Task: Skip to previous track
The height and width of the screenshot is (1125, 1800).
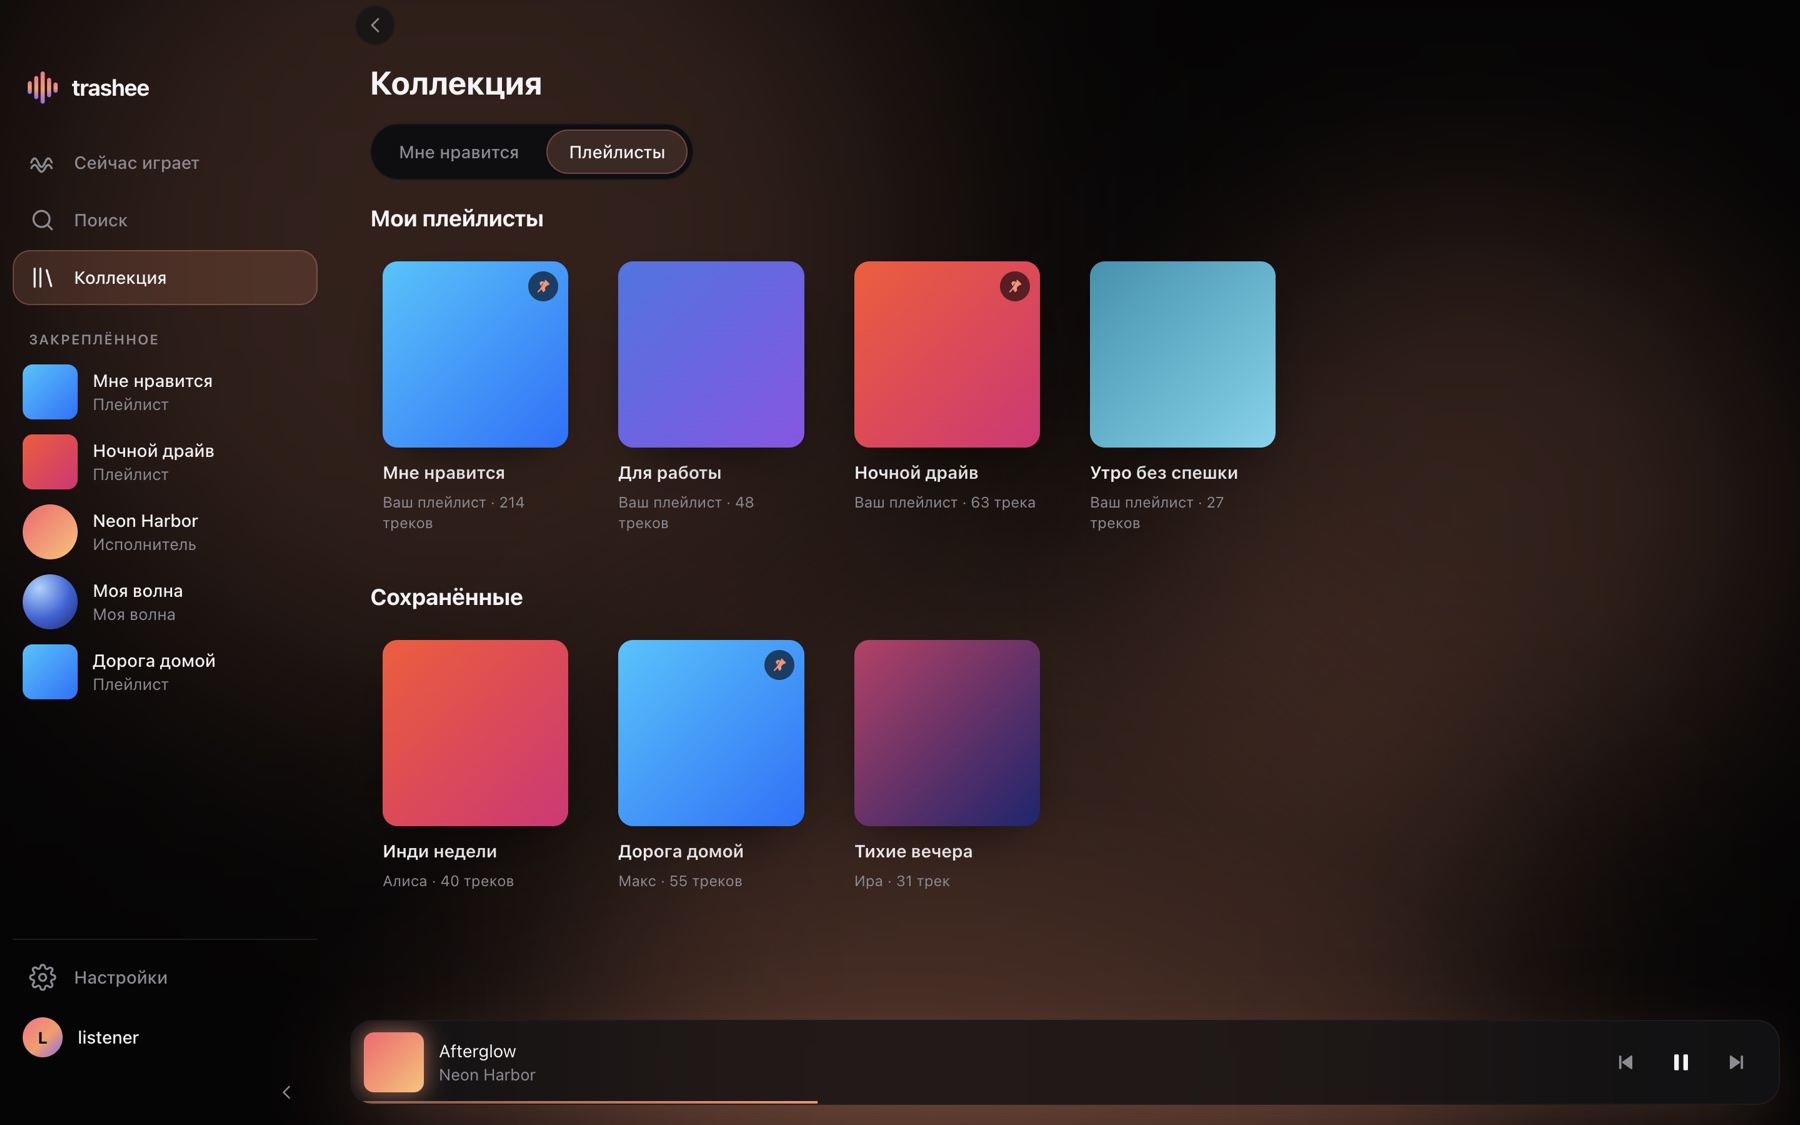Action: (1625, 1062)
